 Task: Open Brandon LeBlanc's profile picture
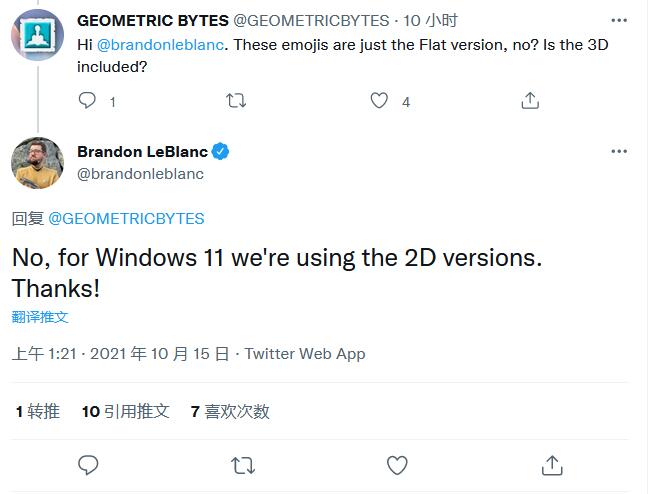pos(38,163)
